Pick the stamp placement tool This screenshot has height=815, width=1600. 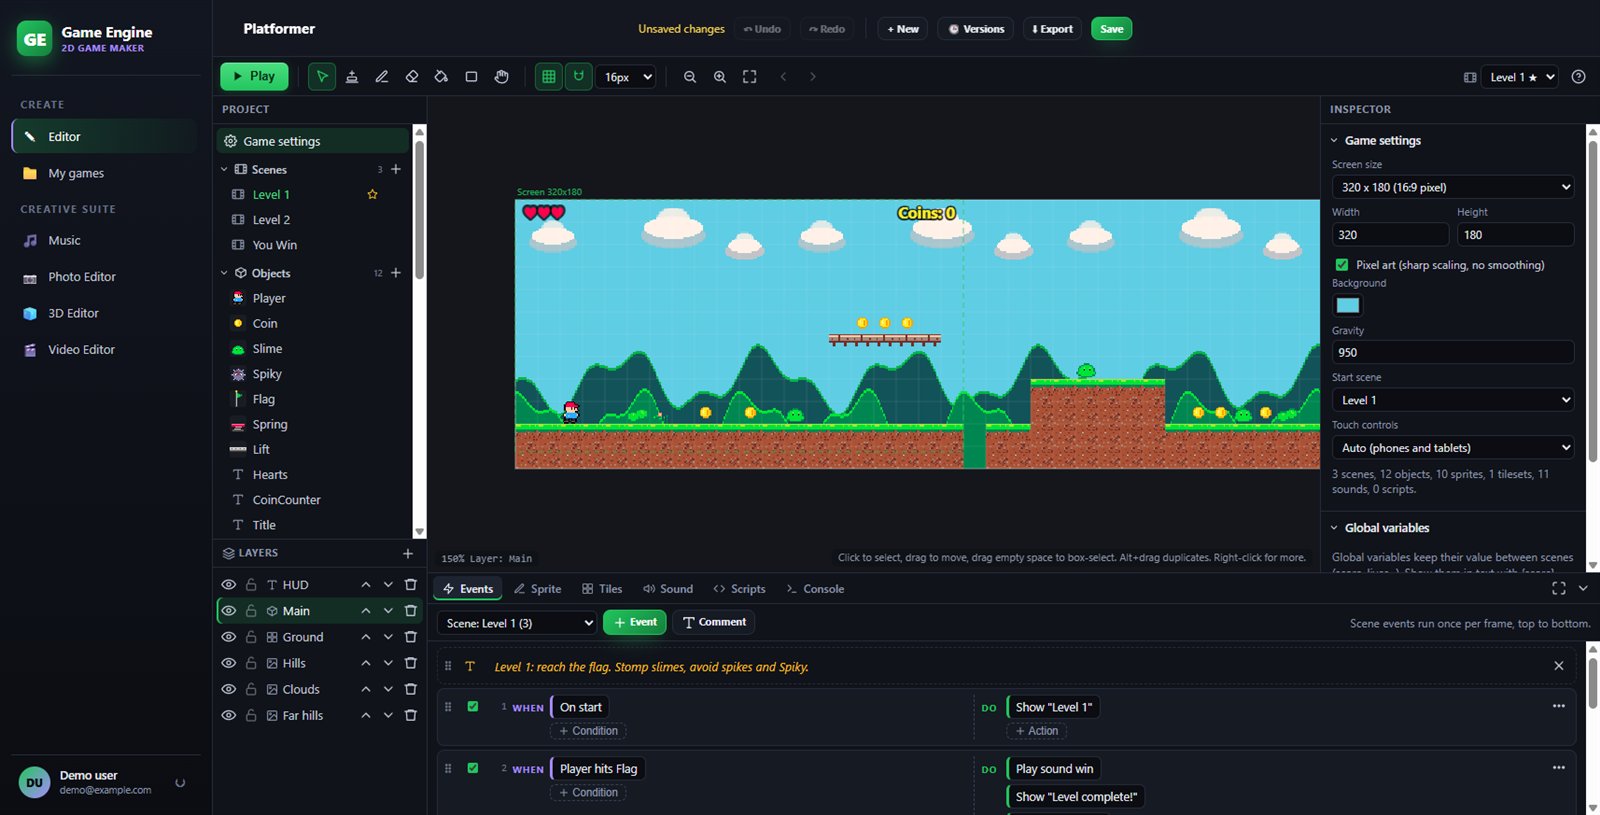click(352, 77)
